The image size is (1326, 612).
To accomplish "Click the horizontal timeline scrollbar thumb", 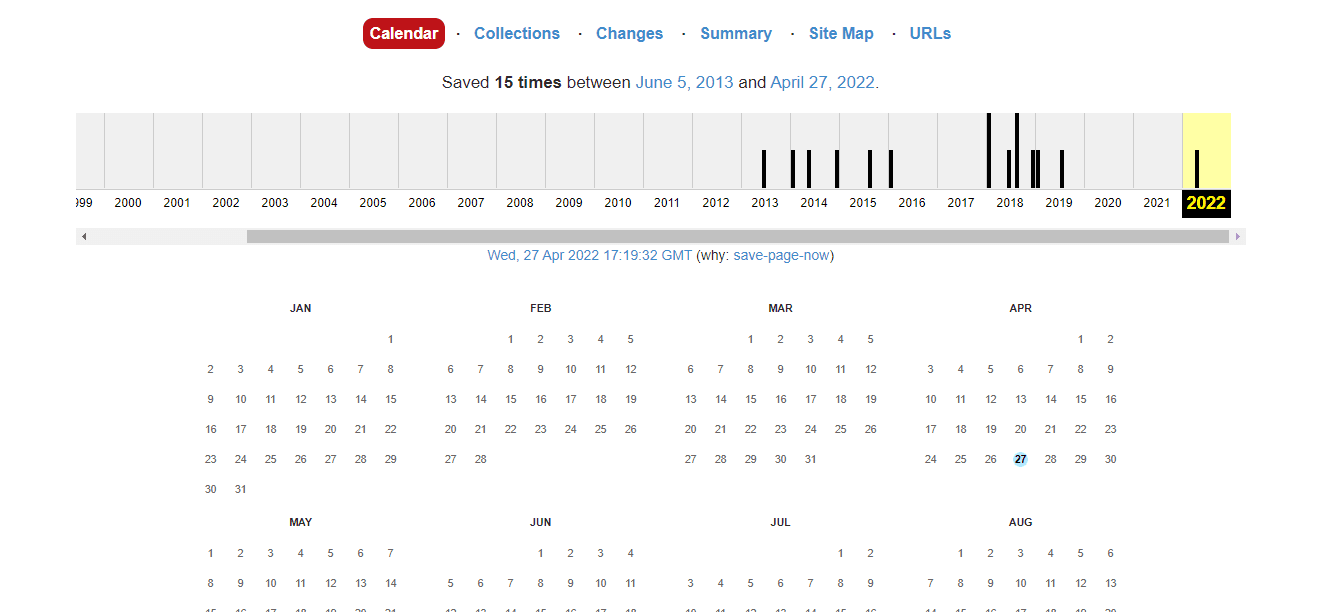I will pyautogui.click(x=737, y=237).
